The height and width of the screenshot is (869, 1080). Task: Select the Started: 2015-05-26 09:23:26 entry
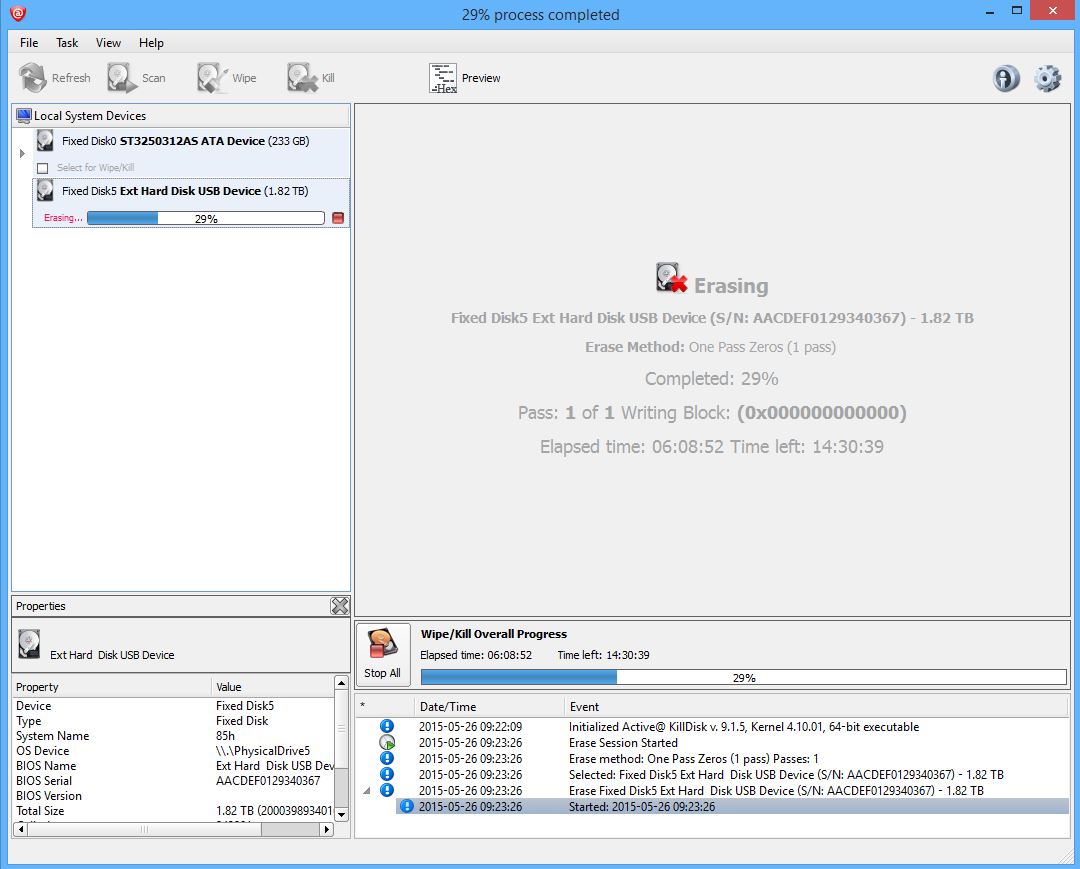(x=731, y=806)
